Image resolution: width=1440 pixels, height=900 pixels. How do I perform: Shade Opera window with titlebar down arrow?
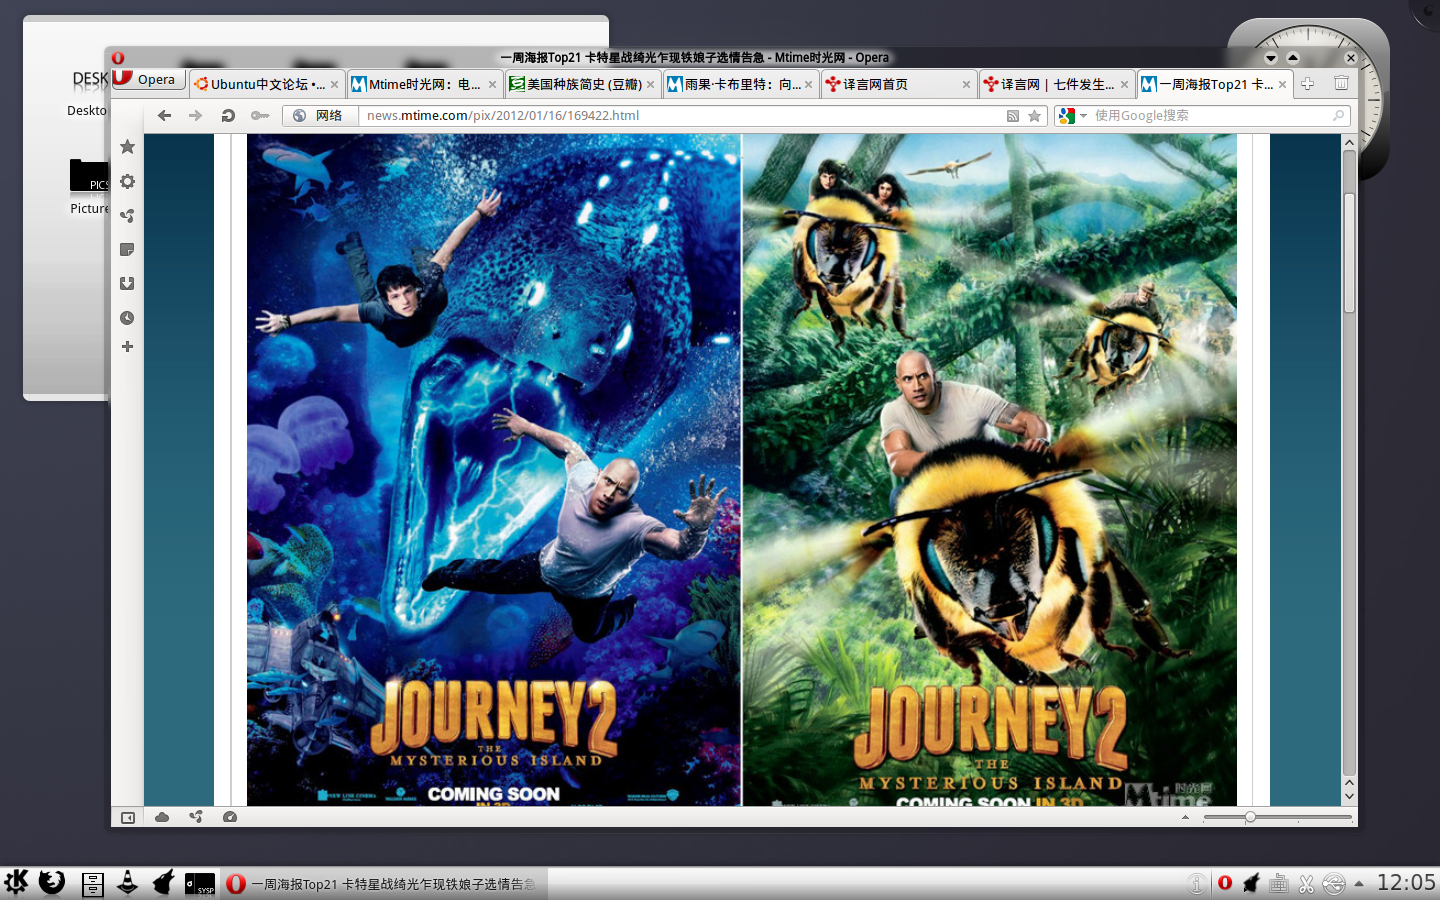pyautogui.click(x=1271, y=58)
